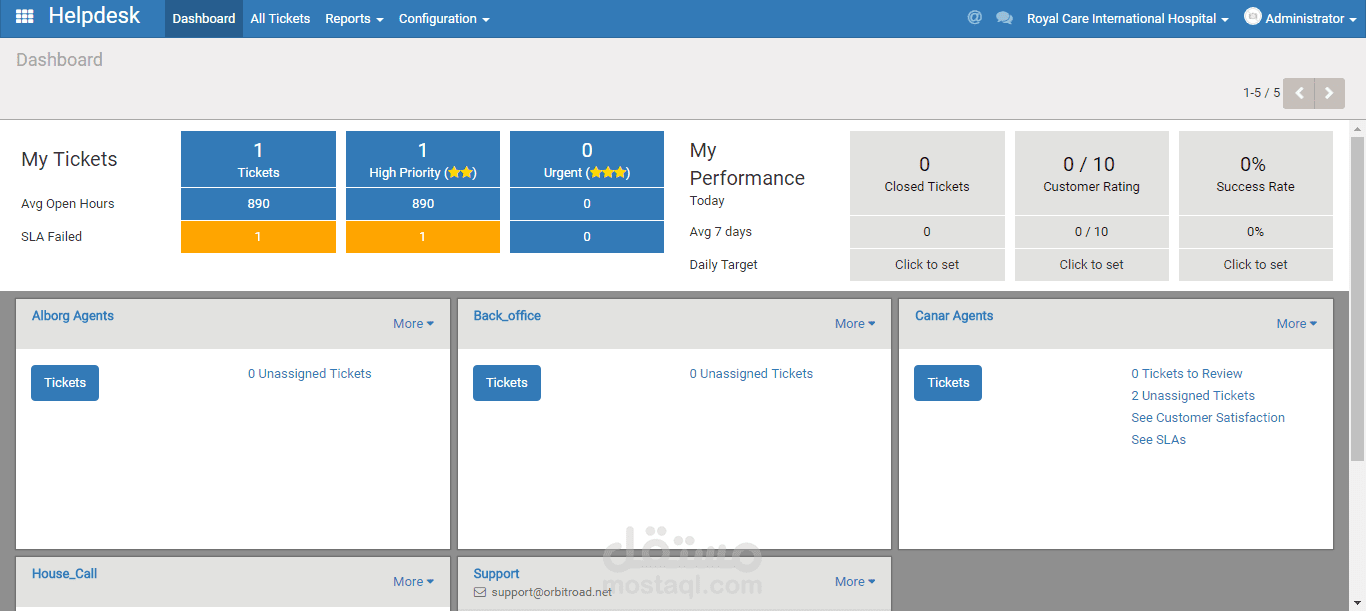Expand More on Alborg Agents card
Screen dimensions: 1366x611
point(413,324)
